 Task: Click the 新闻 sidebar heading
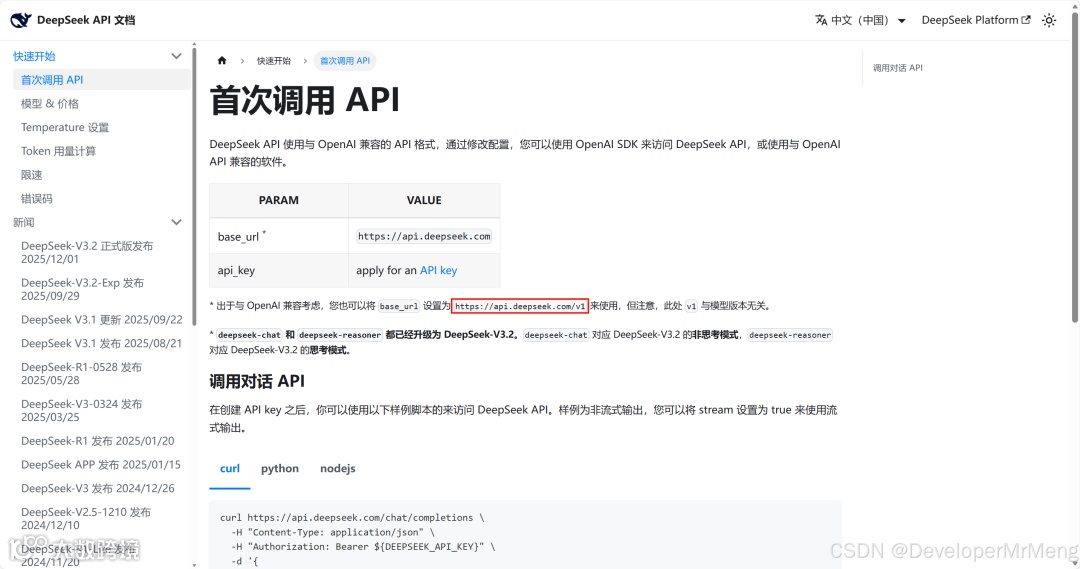pos(23,222)
